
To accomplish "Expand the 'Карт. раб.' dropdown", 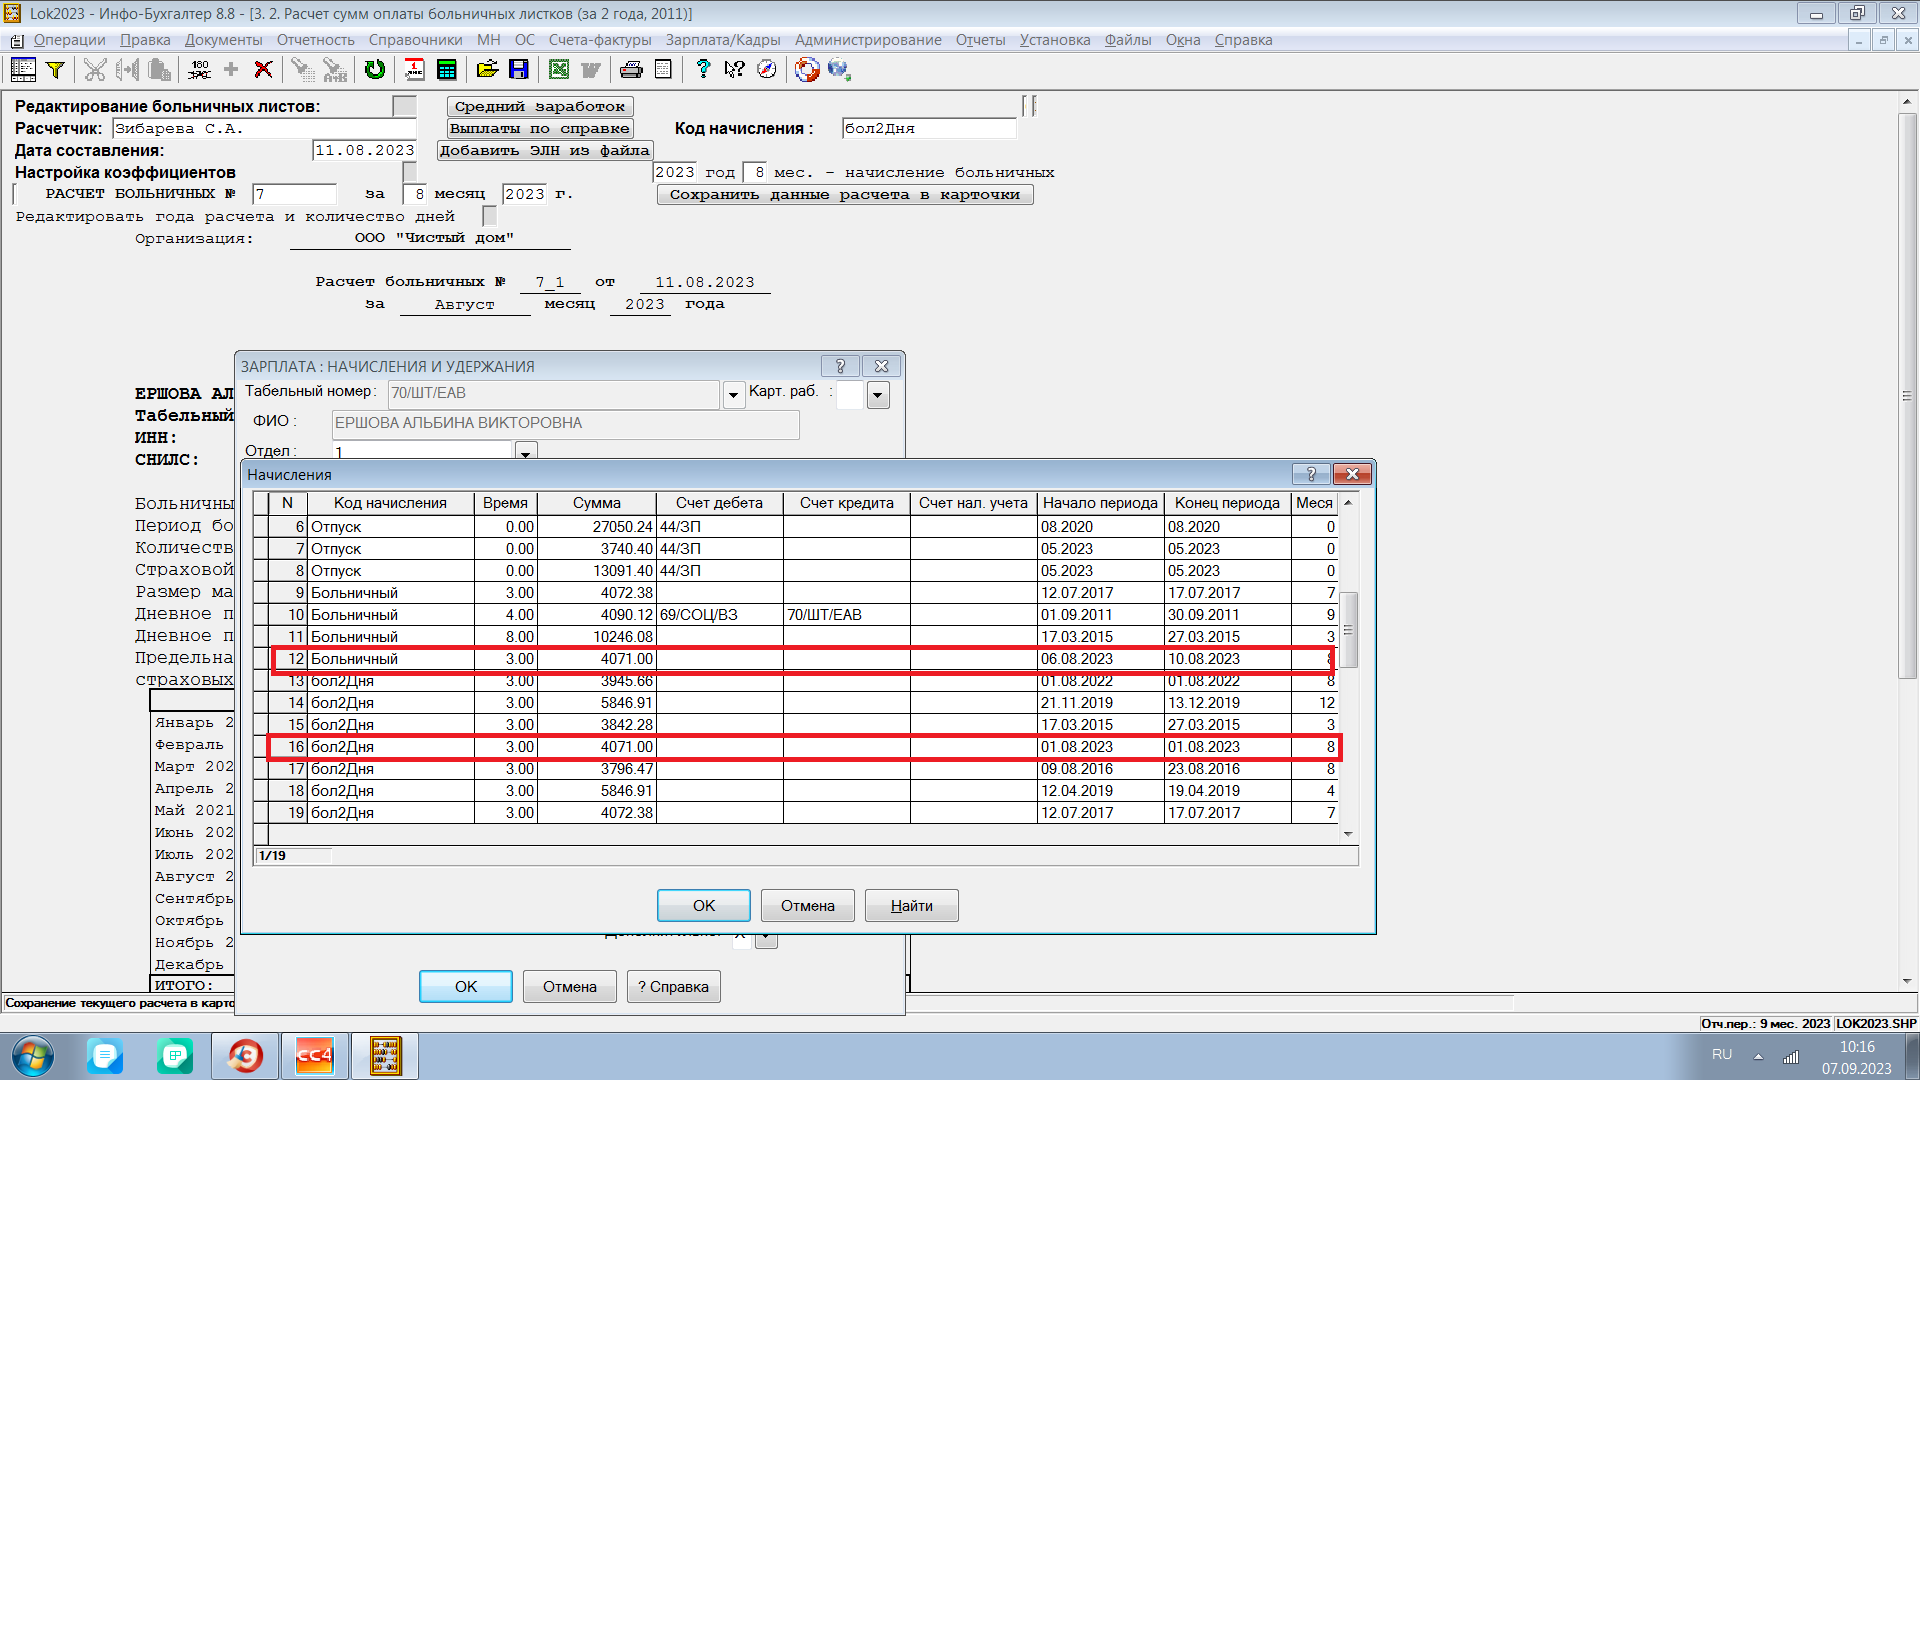I will pyautogui.click(x=878, y=395).
